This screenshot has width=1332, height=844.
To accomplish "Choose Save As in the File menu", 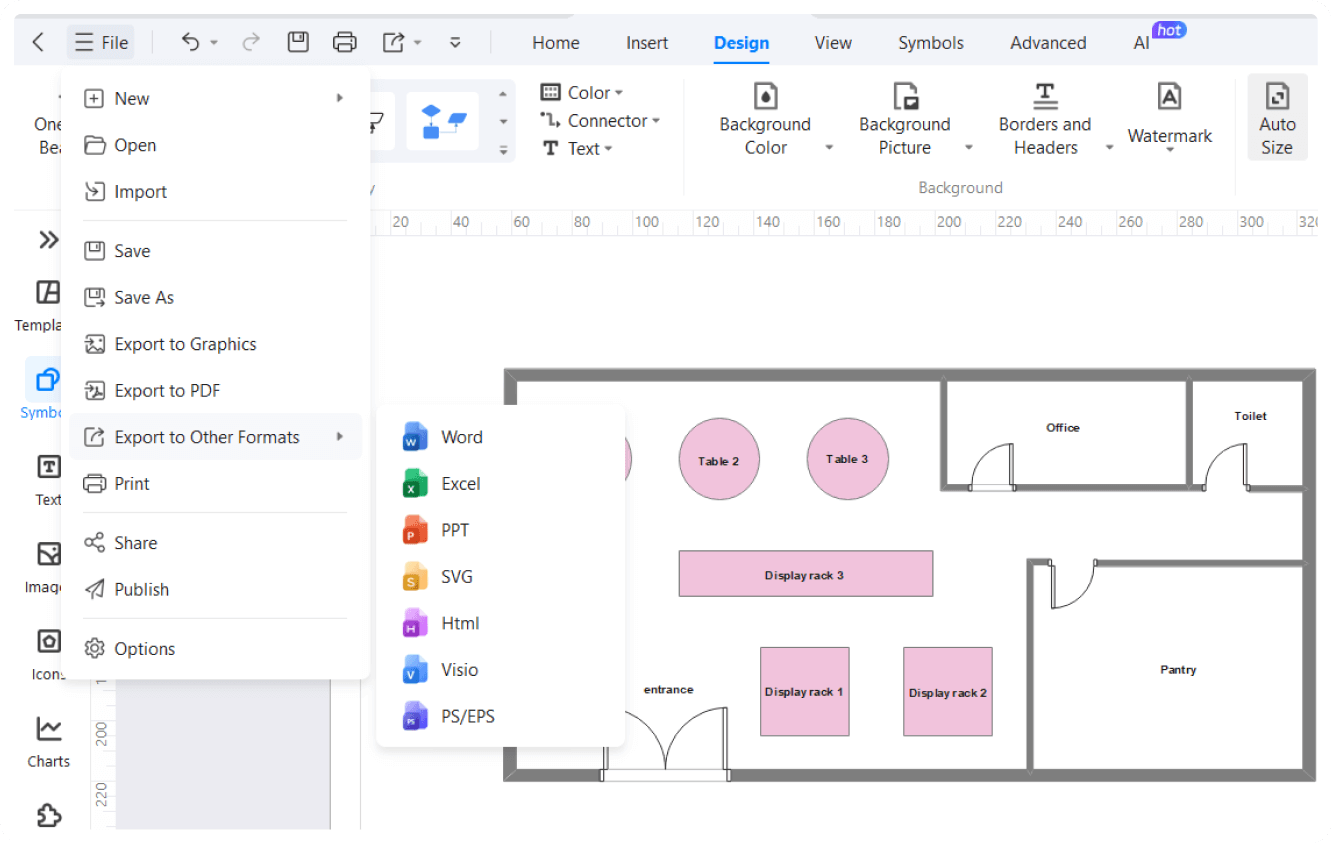I will 215,297.
